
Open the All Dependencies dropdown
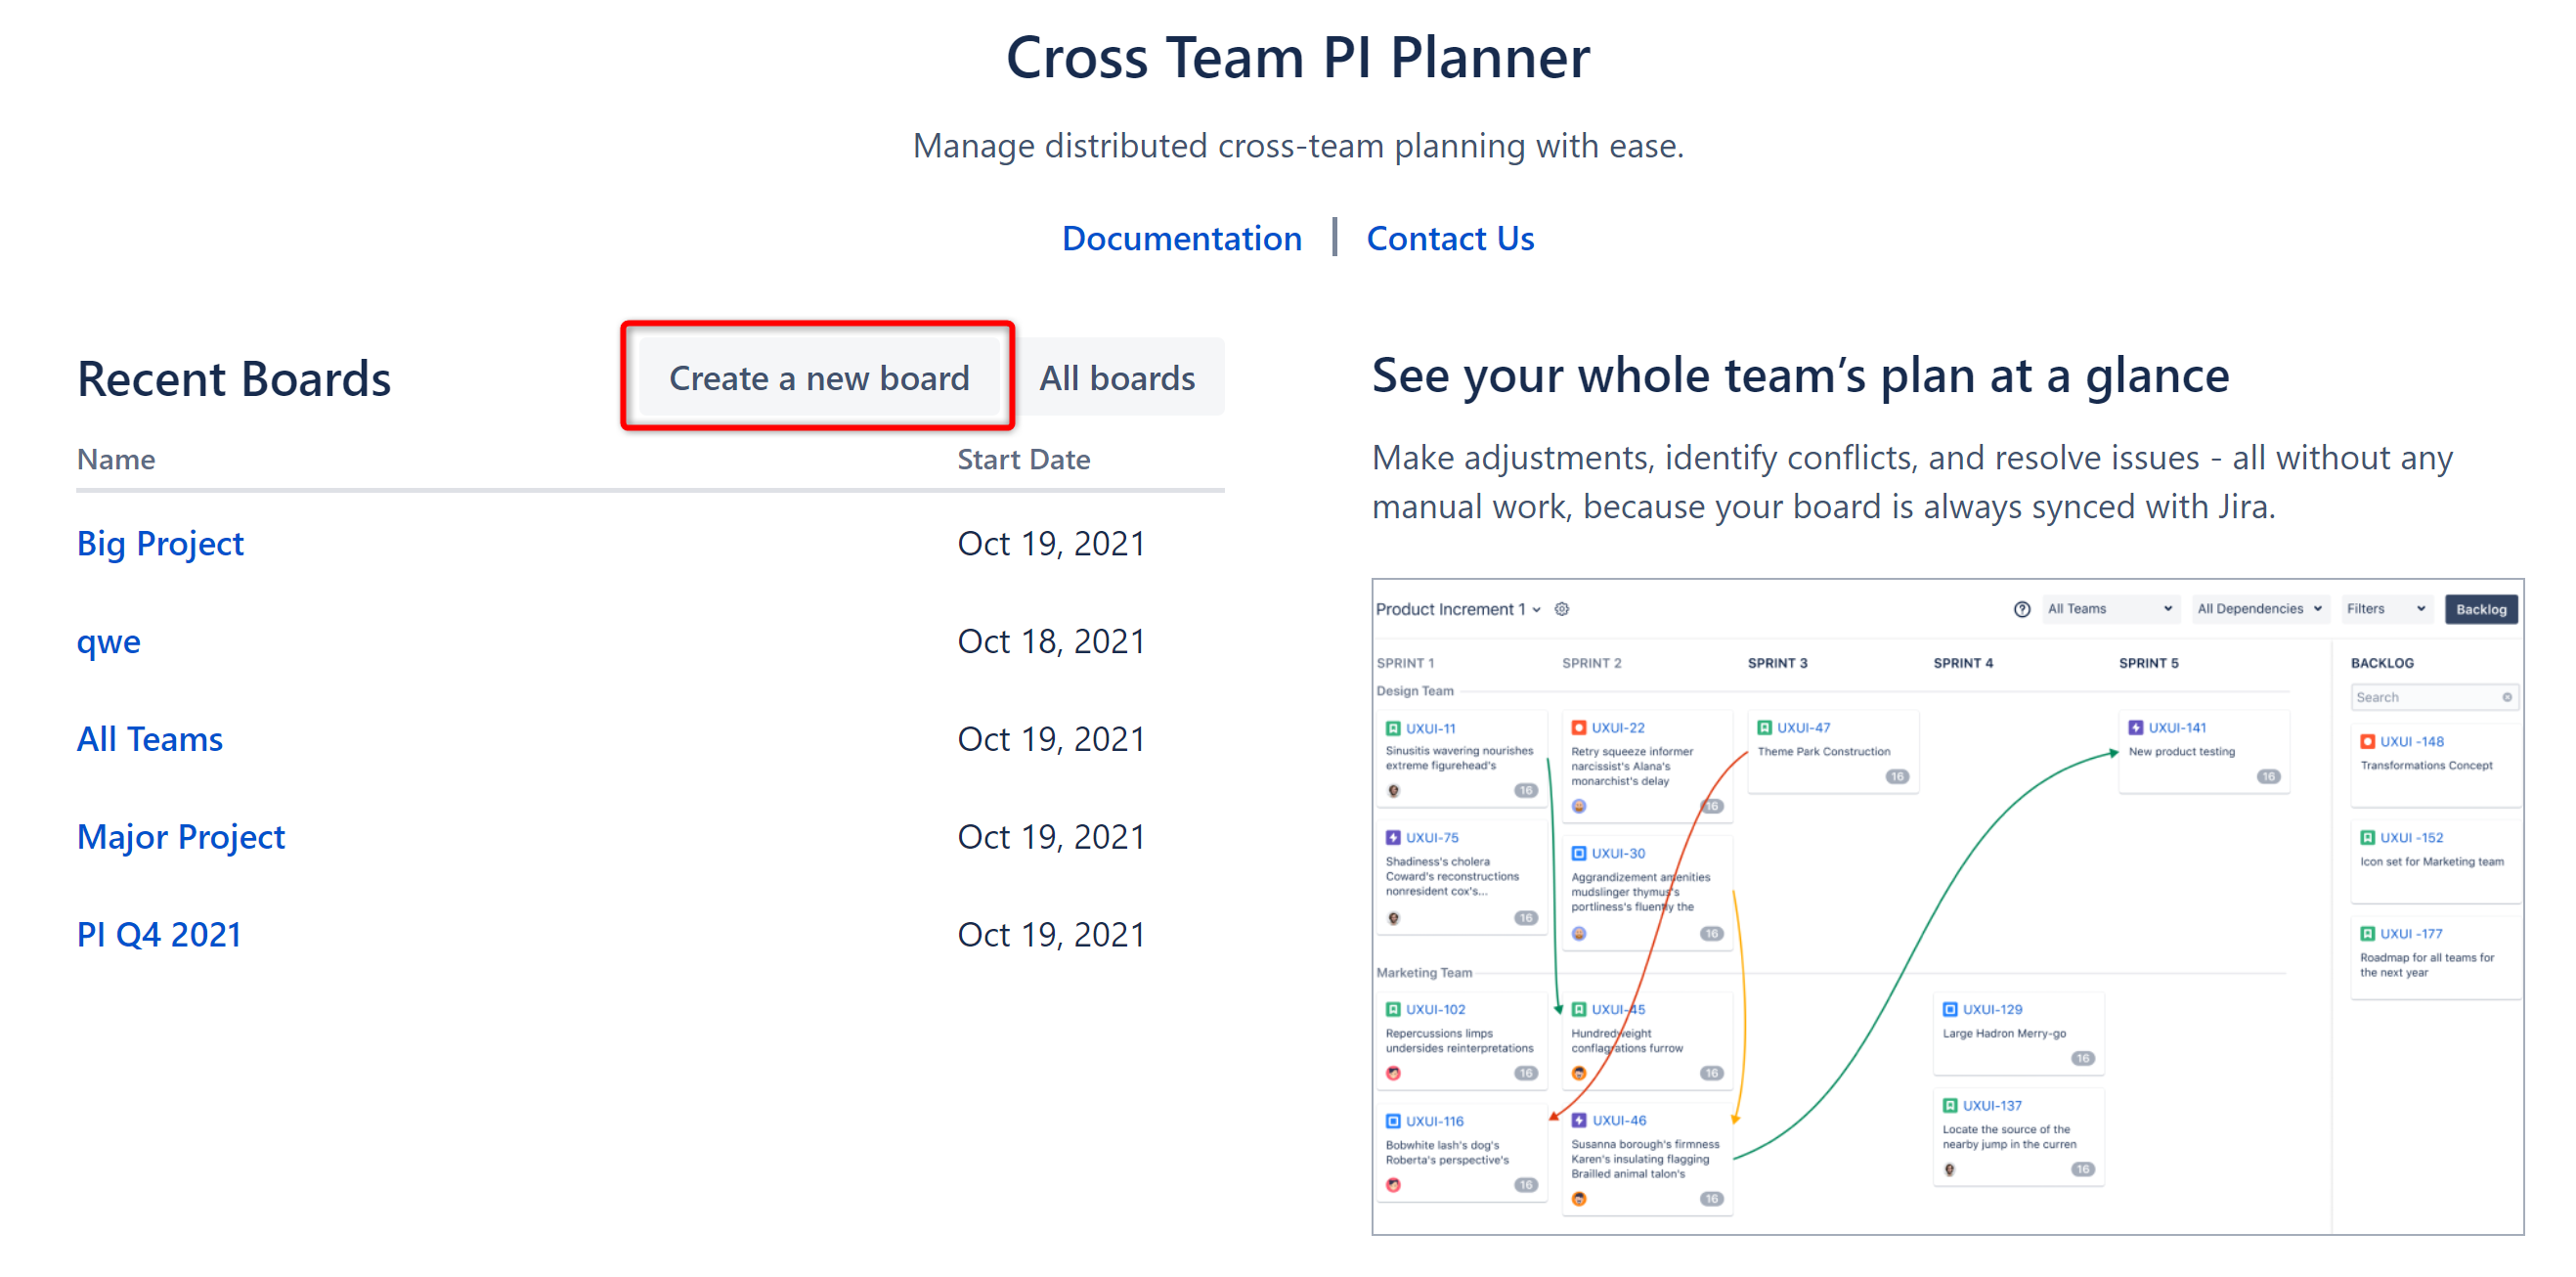[2260, 609]
